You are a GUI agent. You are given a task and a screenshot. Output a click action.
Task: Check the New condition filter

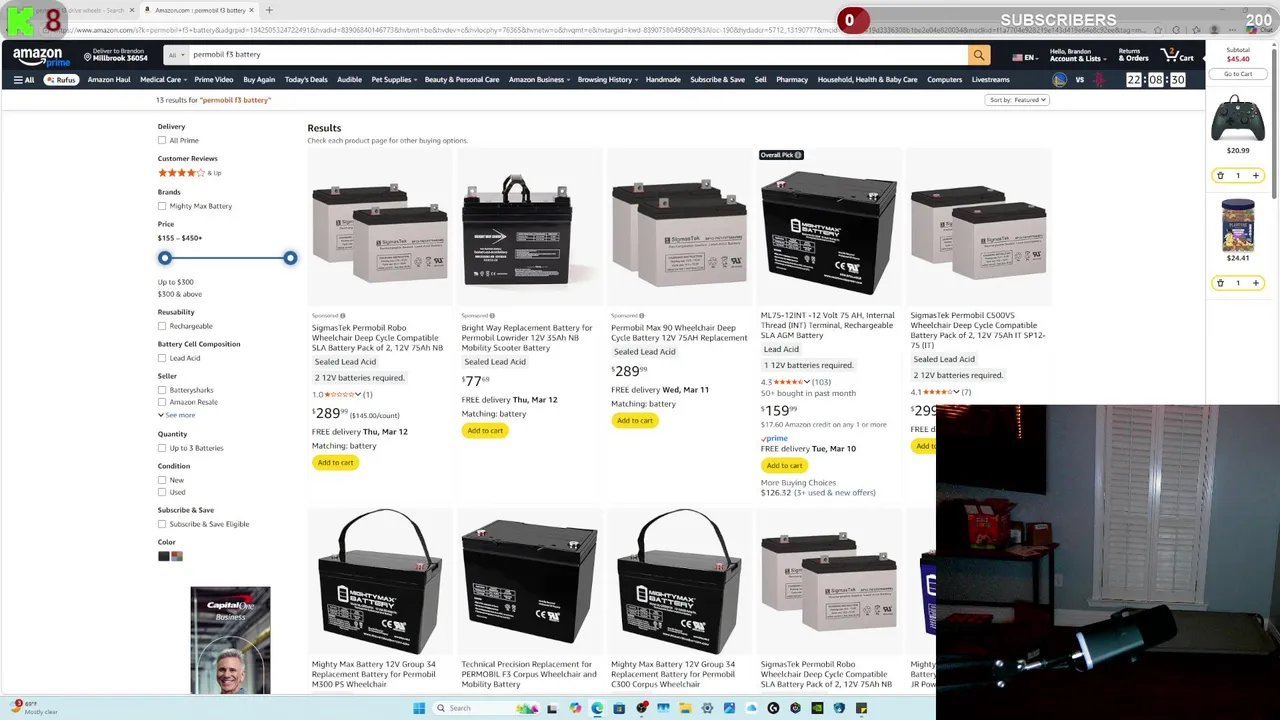162,480
